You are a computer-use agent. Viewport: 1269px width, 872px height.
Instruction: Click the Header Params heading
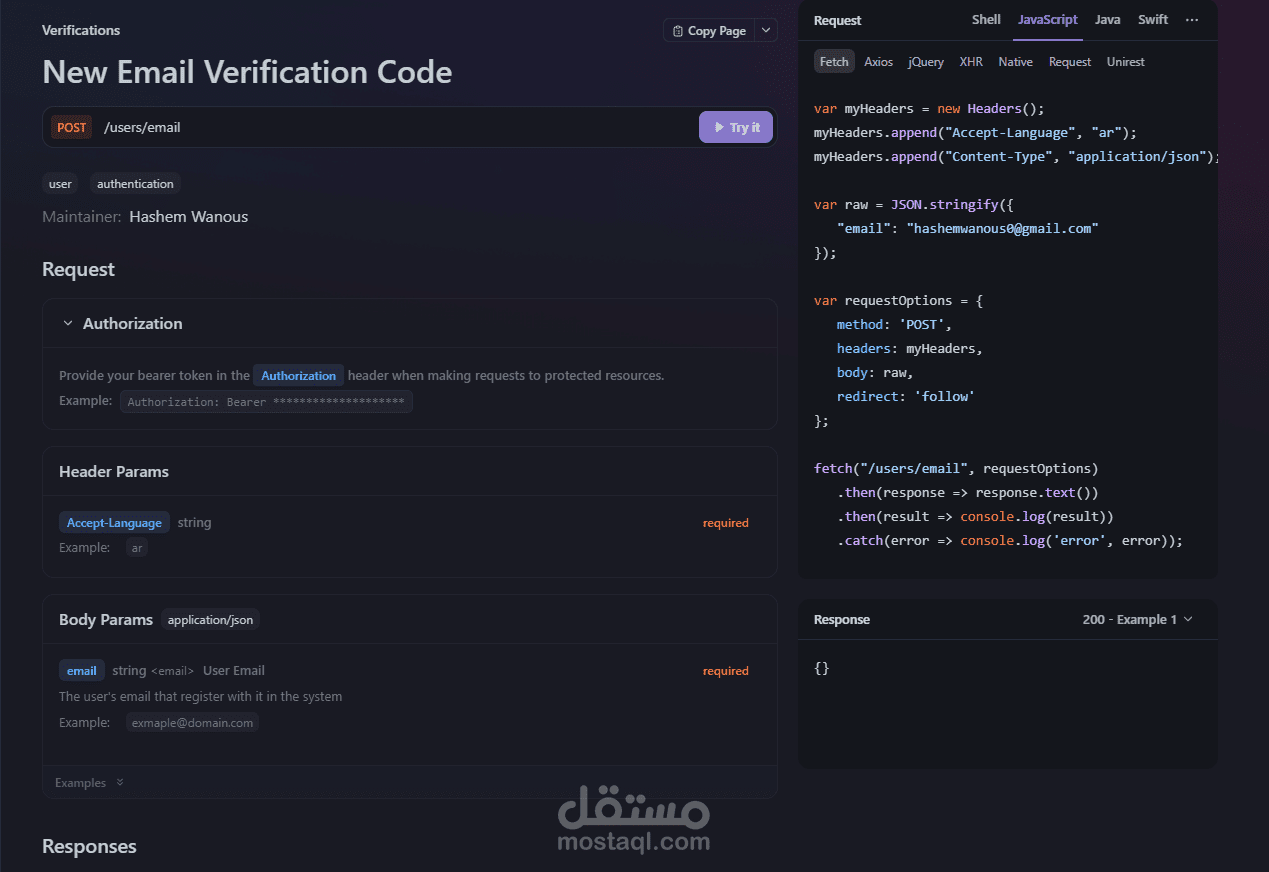[114, 471]
